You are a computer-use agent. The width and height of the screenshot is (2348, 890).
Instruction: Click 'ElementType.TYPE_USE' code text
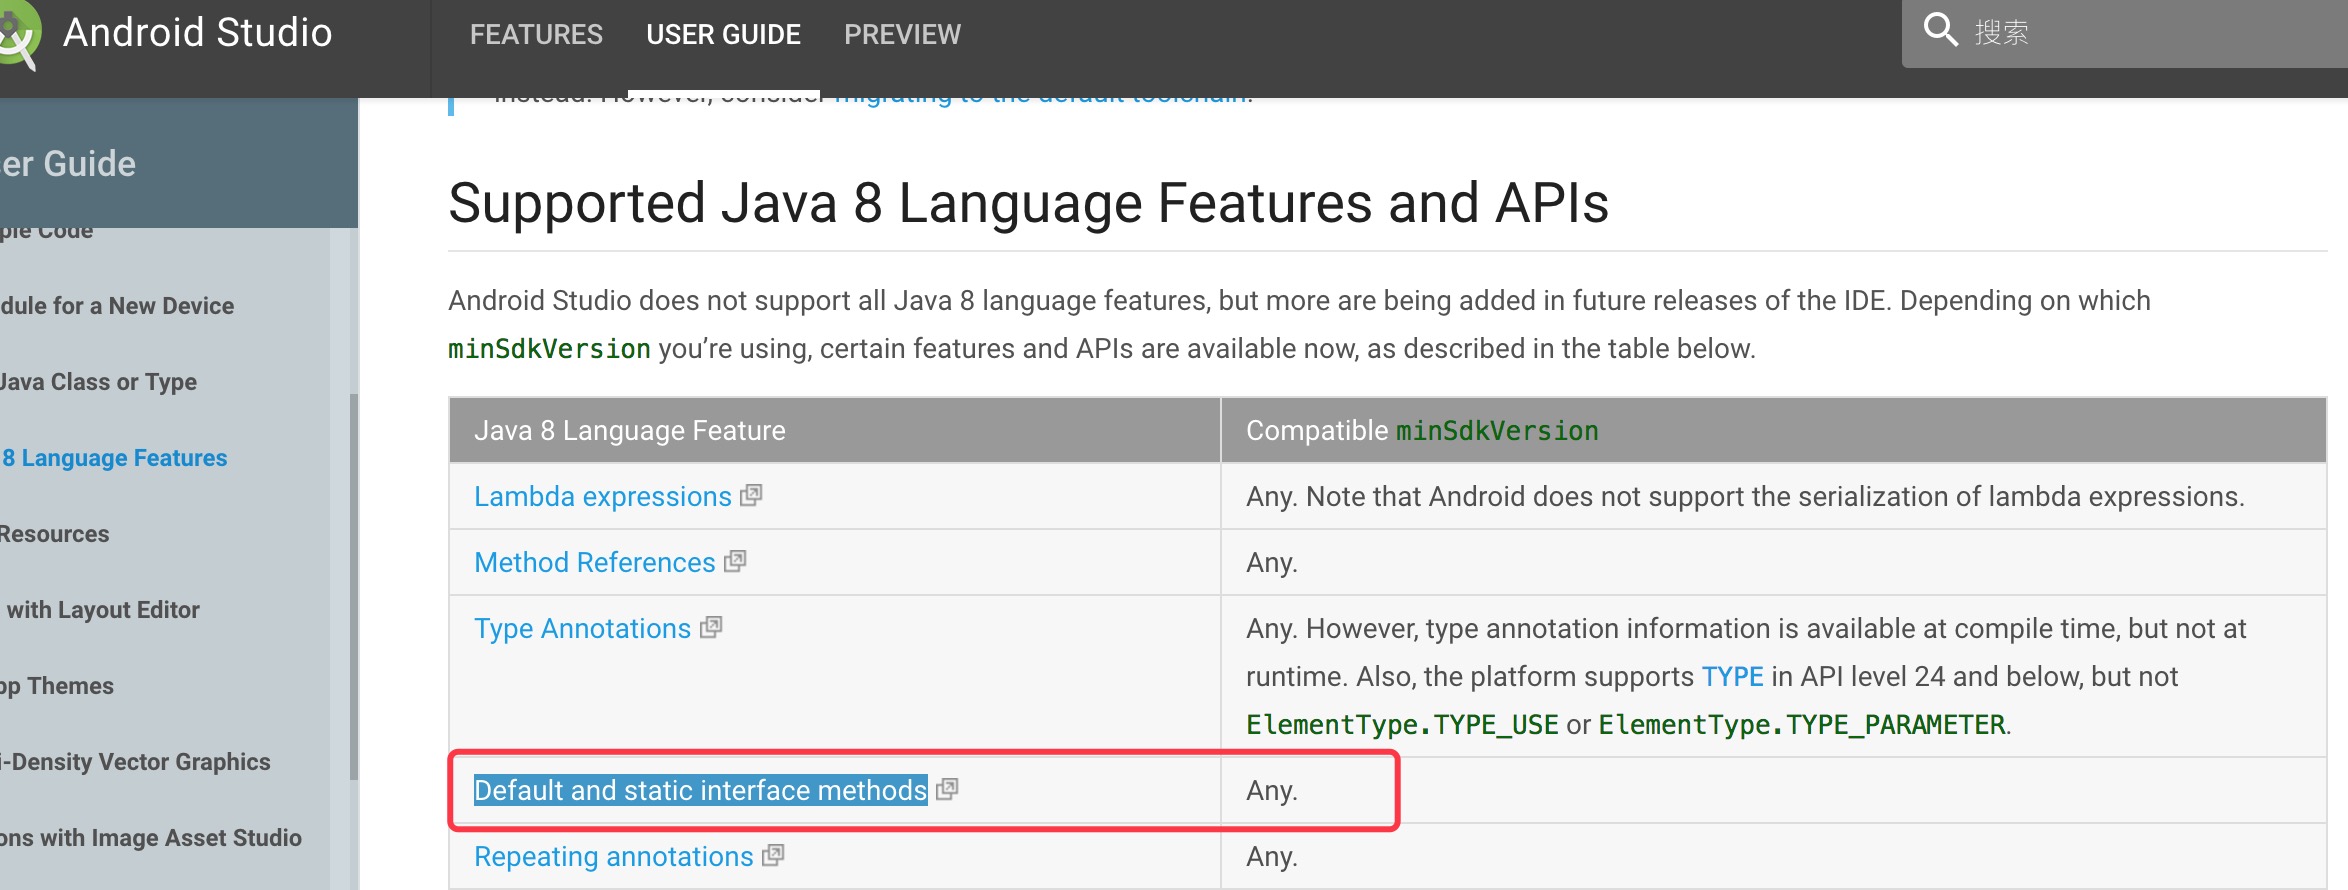click(1402, 725)
